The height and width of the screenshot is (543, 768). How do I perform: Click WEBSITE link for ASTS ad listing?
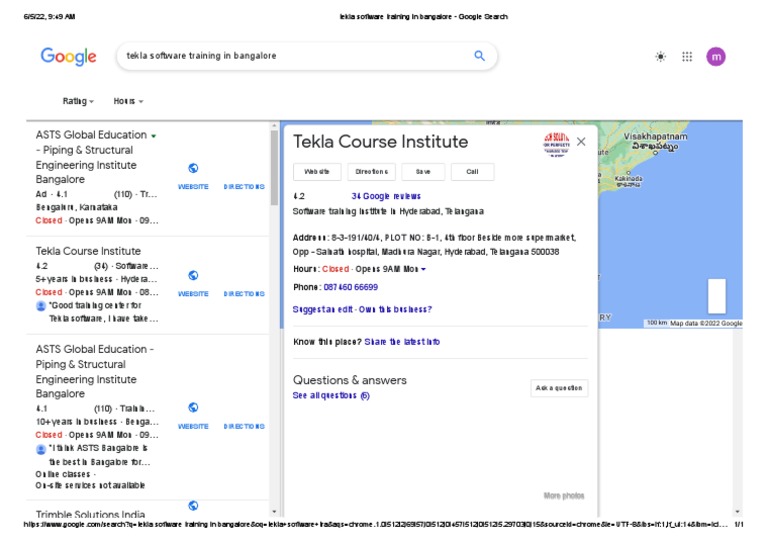[193, 187]
